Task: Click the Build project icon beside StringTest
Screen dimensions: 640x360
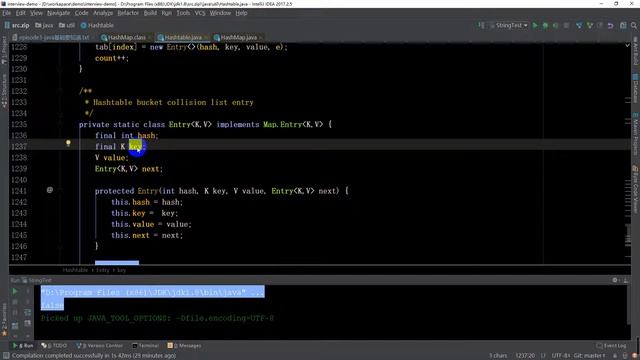Action: click(482, 25)
